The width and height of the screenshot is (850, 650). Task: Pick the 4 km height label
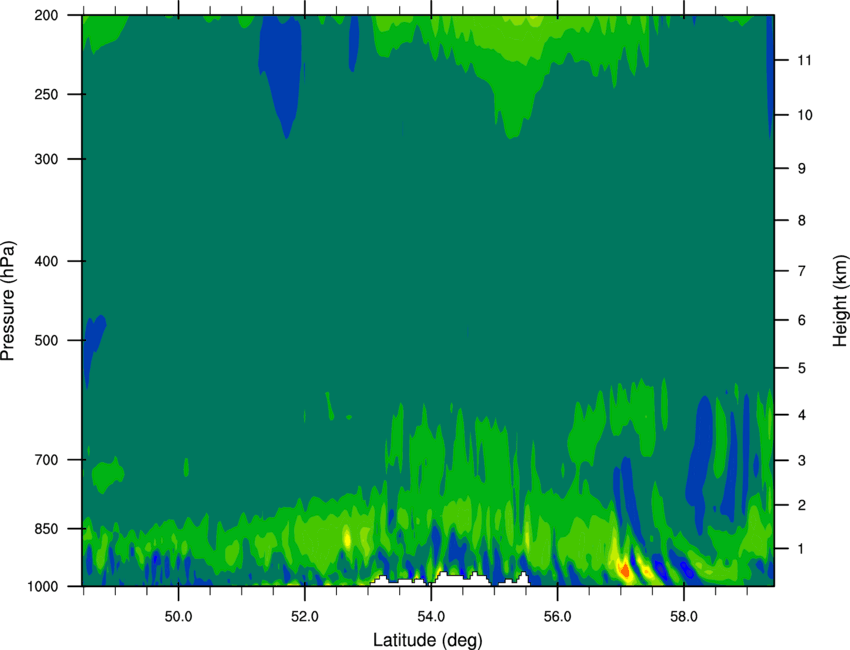coord(801,415)
